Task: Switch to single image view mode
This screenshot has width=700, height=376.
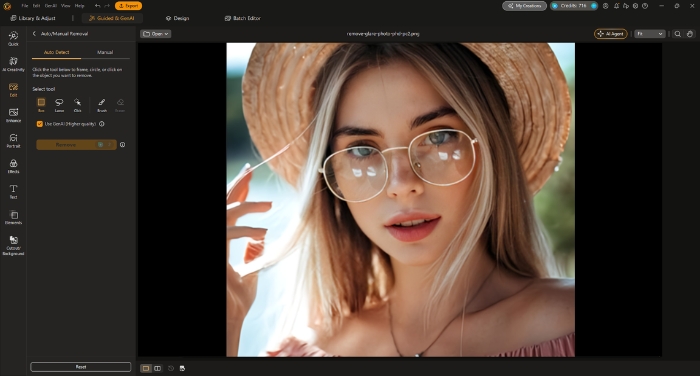Action: pos(146,368)
